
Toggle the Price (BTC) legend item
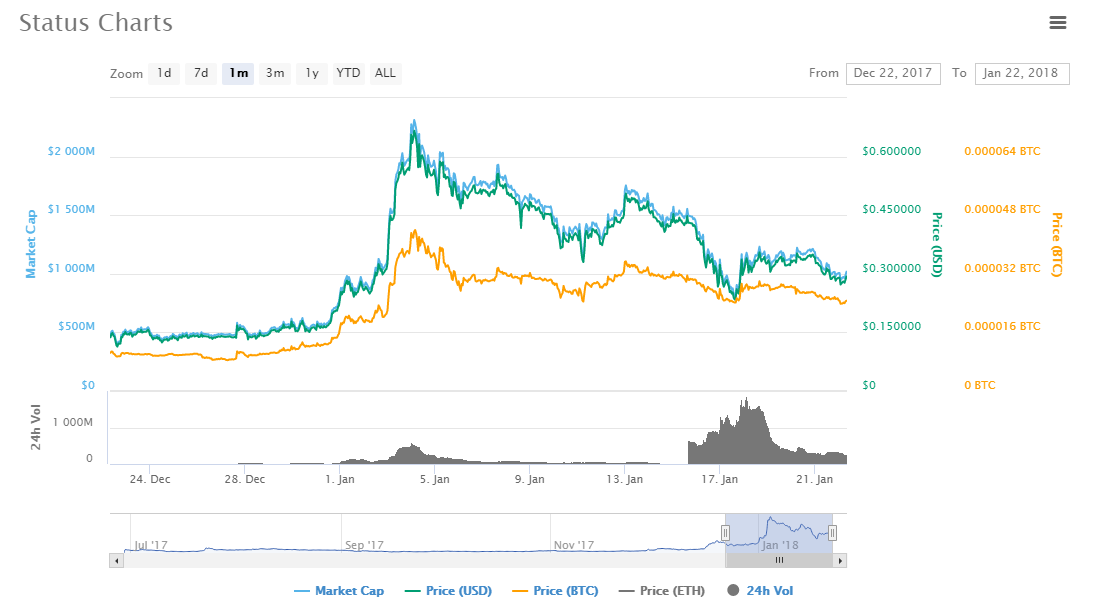click(x=556, y=591)
